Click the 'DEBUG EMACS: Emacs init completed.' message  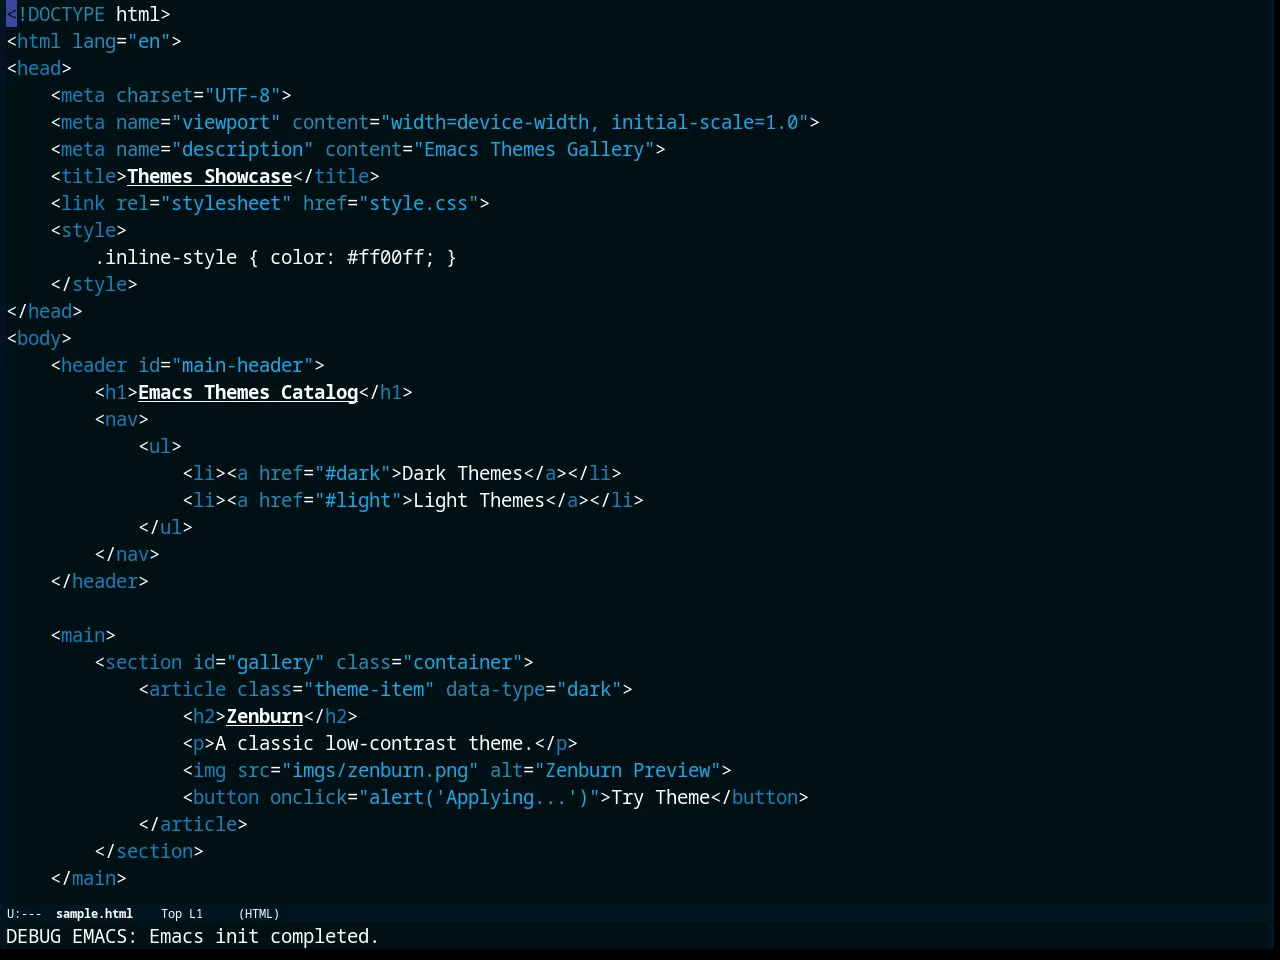tap(193, 937)
